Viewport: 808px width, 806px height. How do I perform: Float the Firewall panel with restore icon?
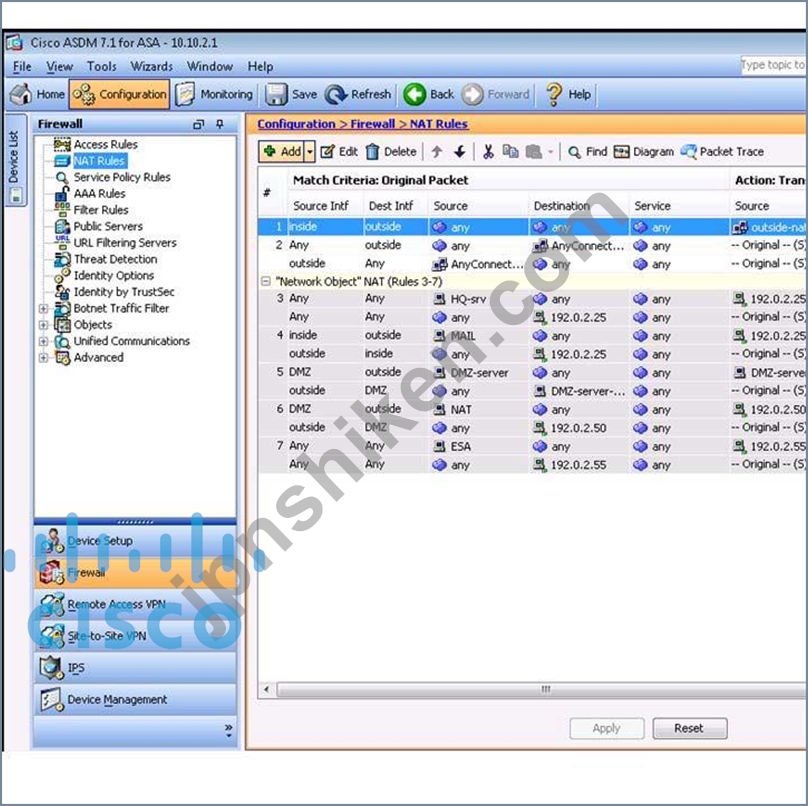(198, 124)
